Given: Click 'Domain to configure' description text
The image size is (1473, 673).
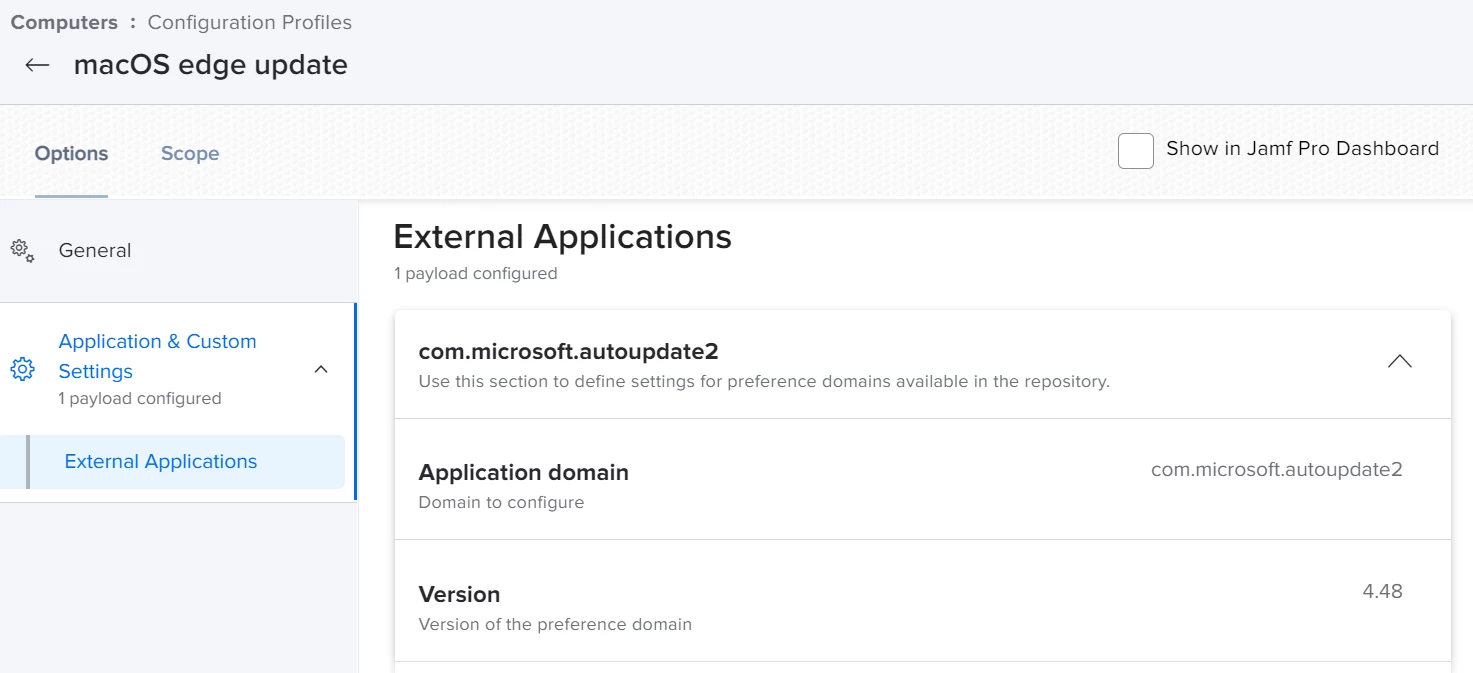Looking at the screenshot, I should (501, 502).
